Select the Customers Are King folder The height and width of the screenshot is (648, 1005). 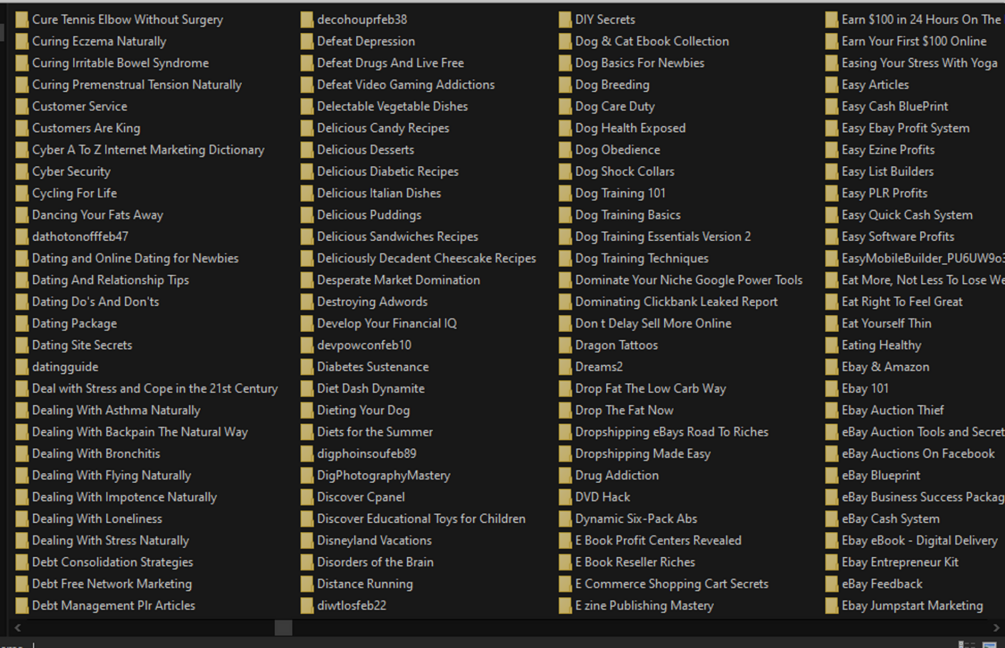(x=86, y=128)
